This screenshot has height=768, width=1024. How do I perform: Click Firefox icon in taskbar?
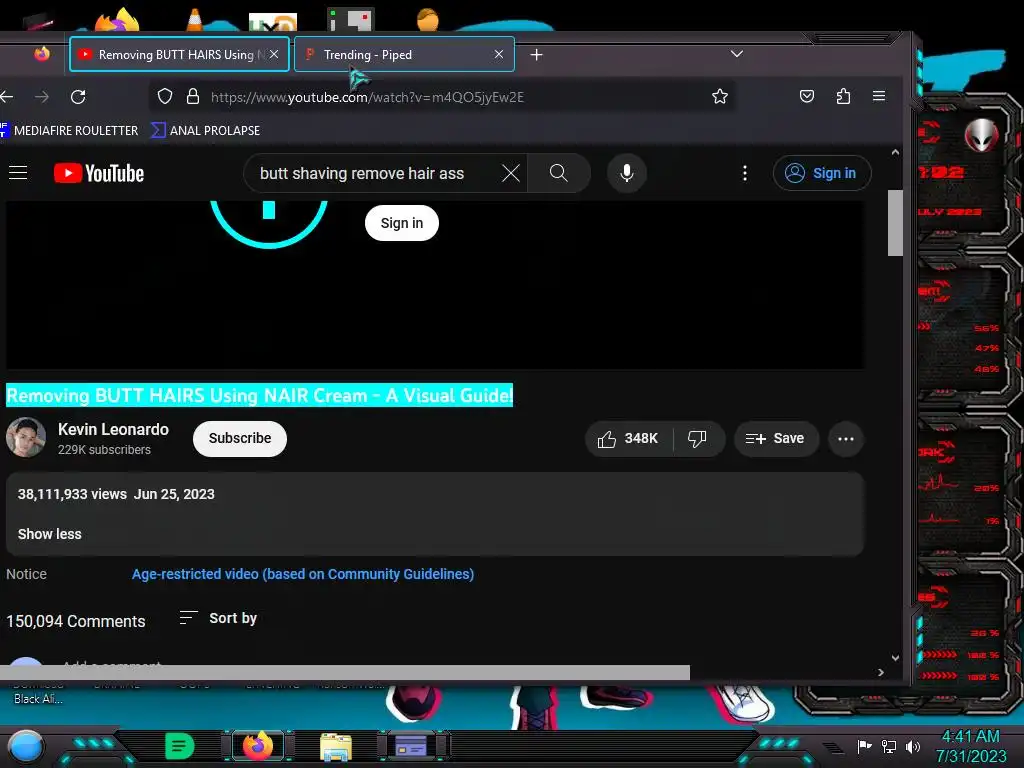coord(258,746)
